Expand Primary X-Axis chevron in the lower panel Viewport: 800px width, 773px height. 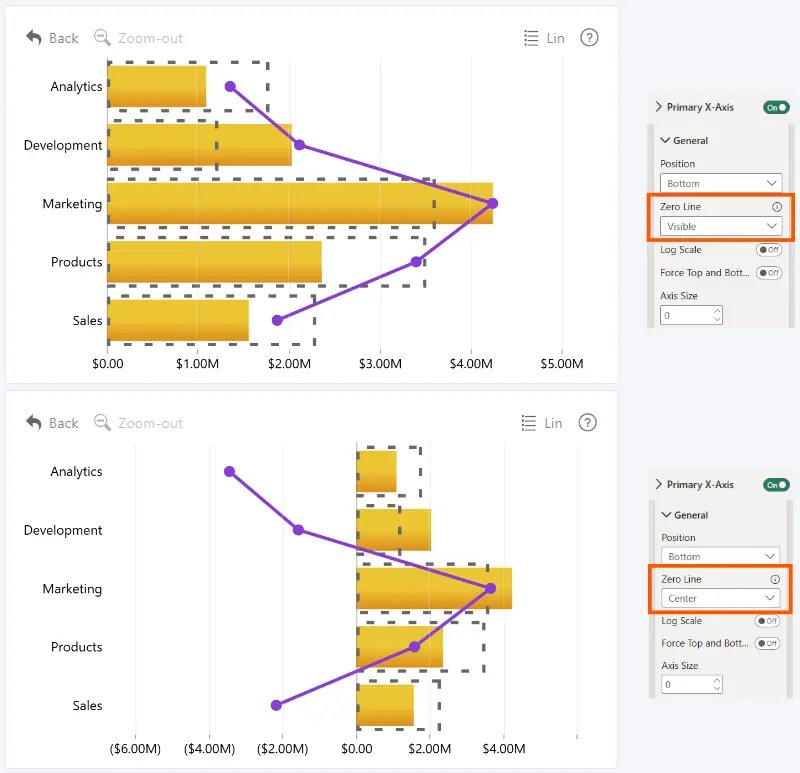coord(659,484)
